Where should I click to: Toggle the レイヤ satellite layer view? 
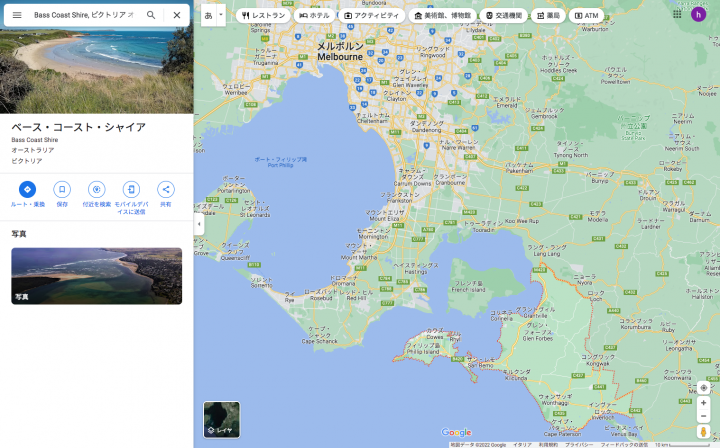[221, 419]
